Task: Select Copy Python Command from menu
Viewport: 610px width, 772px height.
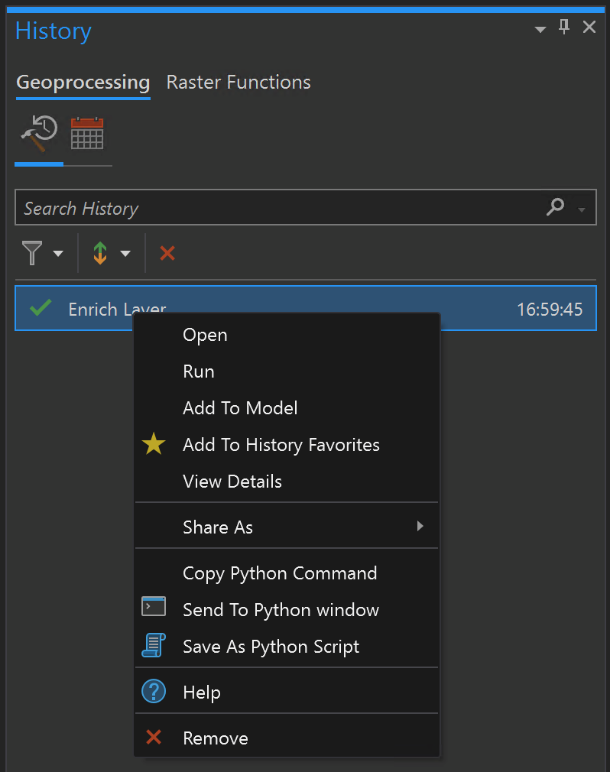Action: (280, 573)
